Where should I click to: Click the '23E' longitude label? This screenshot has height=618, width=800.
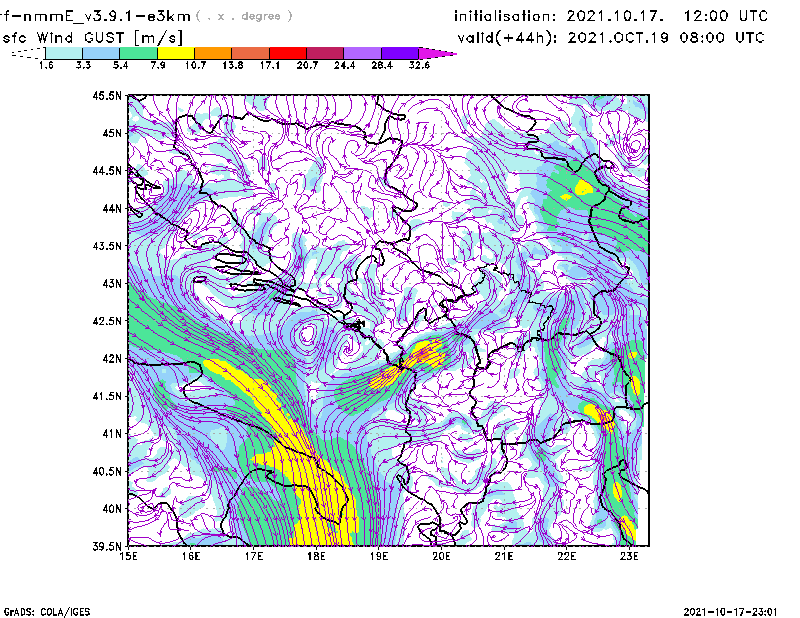[x=629, y=556]
